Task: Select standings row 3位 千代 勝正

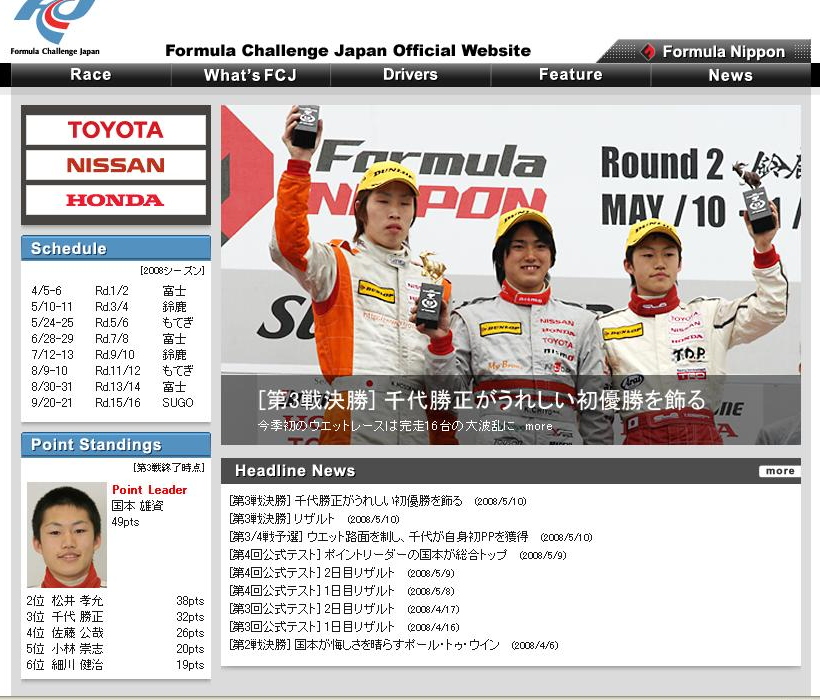Action: click(116, 617)
